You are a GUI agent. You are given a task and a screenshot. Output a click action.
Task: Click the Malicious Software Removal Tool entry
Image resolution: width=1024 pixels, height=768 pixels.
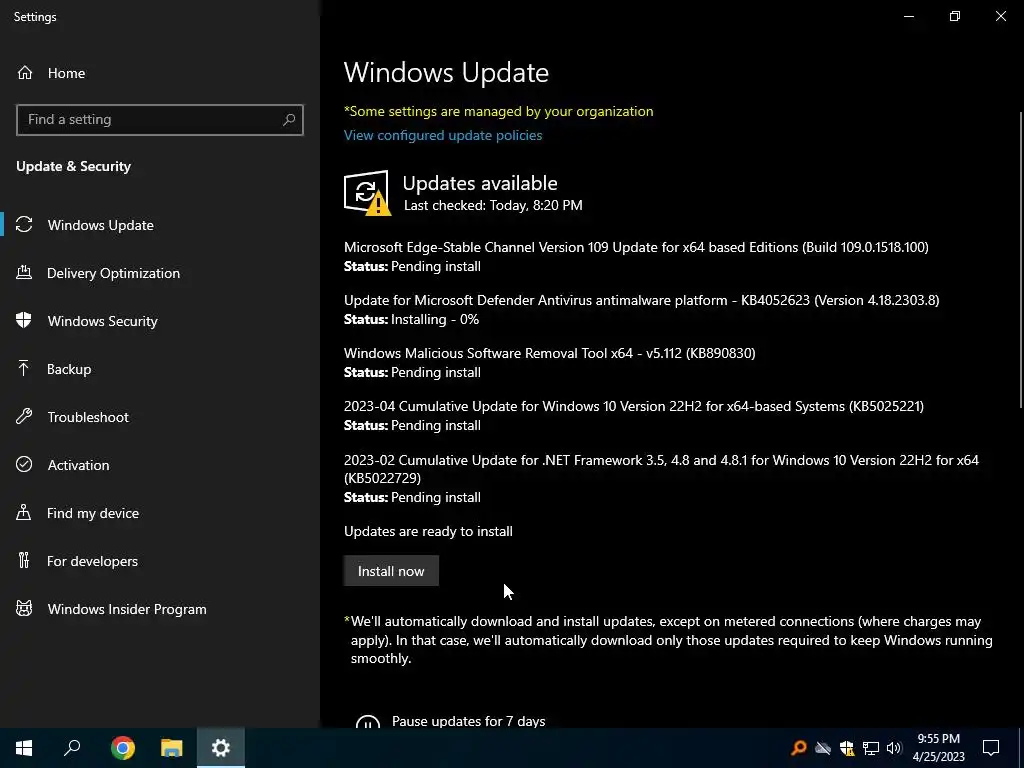(549, 353)
